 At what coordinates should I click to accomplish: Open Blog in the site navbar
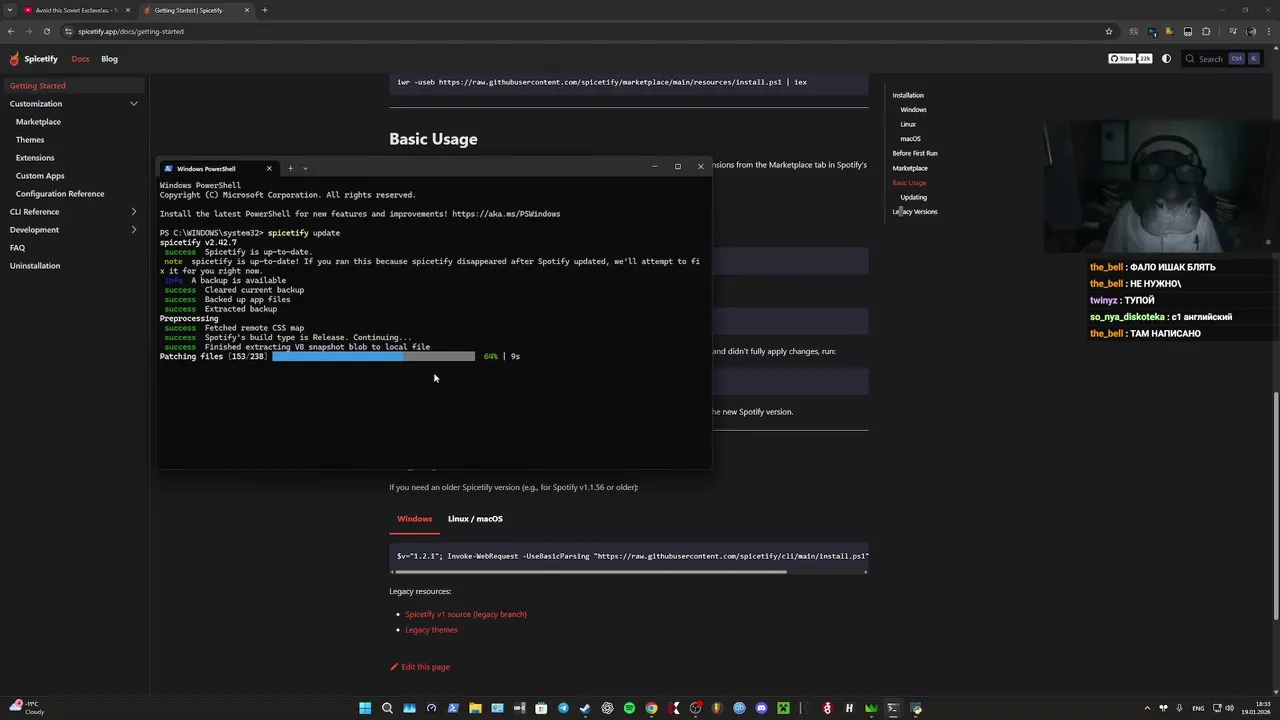(109, 59)
